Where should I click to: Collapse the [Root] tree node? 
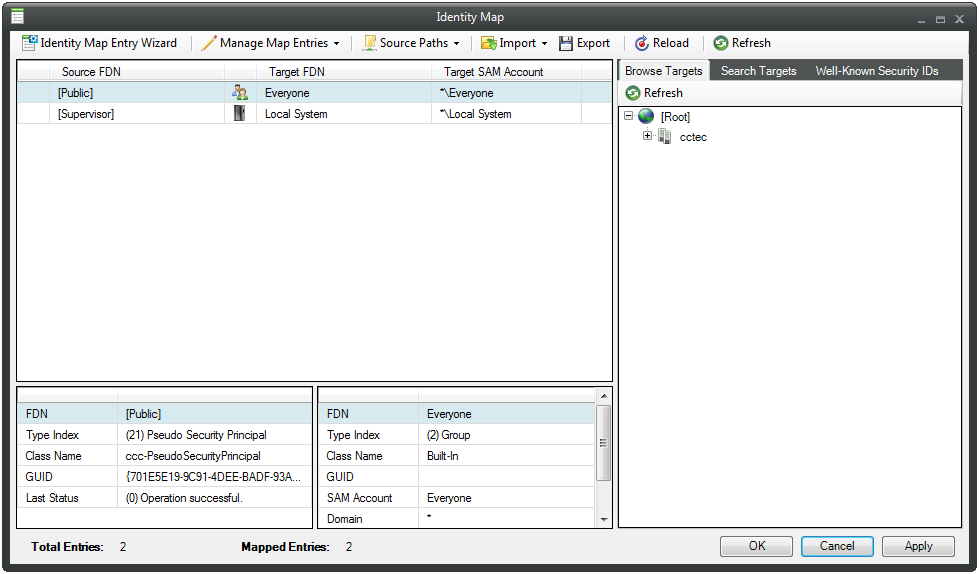coord(629,116)
